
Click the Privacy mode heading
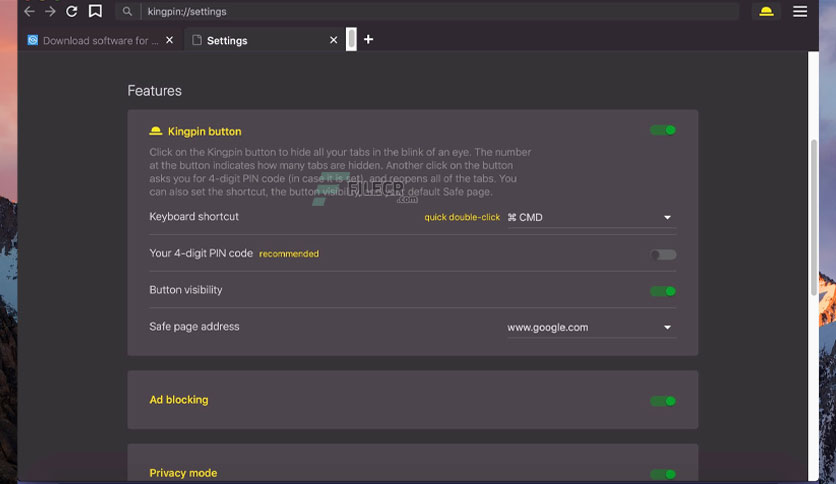click(x=183, y=473)
